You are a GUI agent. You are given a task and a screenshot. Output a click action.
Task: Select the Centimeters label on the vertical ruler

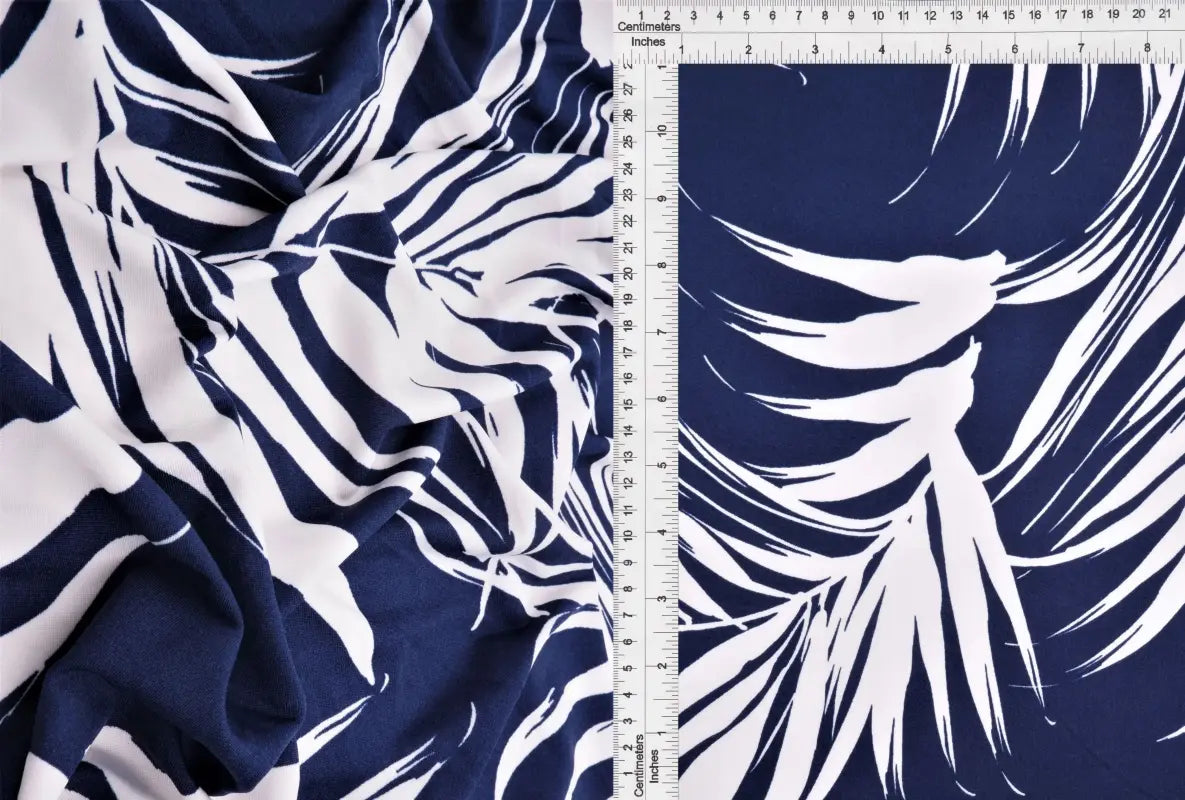pyautogui.click(x=638, y=764)
